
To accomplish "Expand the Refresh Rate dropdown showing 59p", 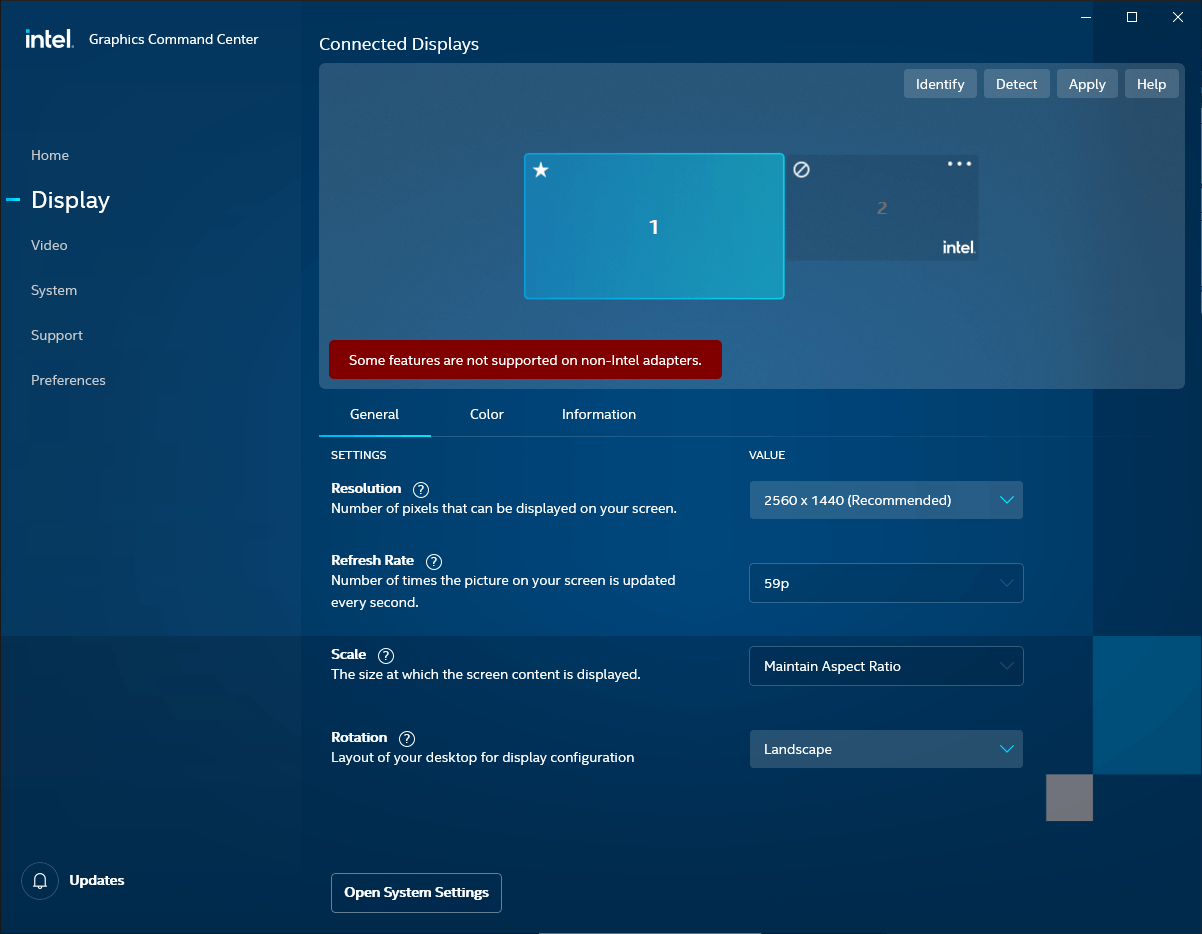I will pyautogui.click(x=886, y=583).
